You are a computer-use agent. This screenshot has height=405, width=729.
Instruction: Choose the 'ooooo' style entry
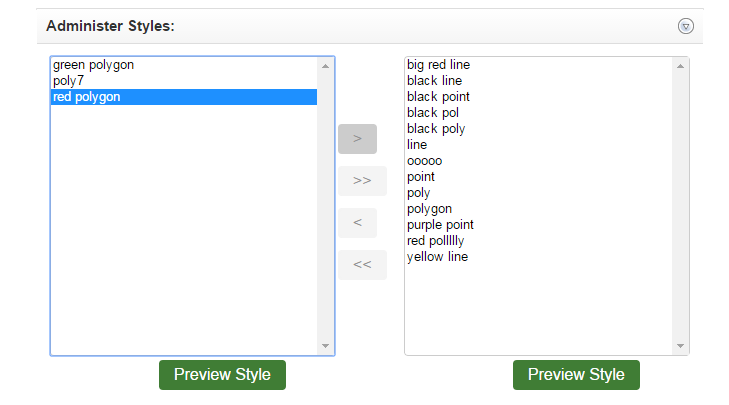tap(424, 161)
